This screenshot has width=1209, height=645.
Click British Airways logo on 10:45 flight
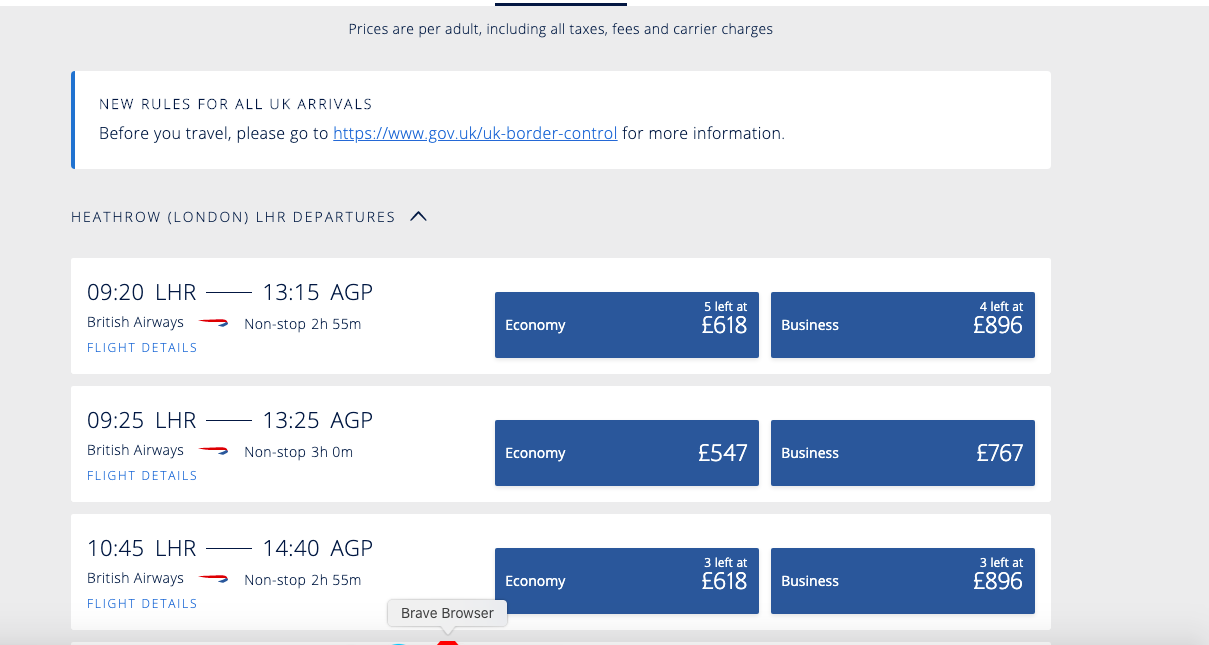point(213,579)
